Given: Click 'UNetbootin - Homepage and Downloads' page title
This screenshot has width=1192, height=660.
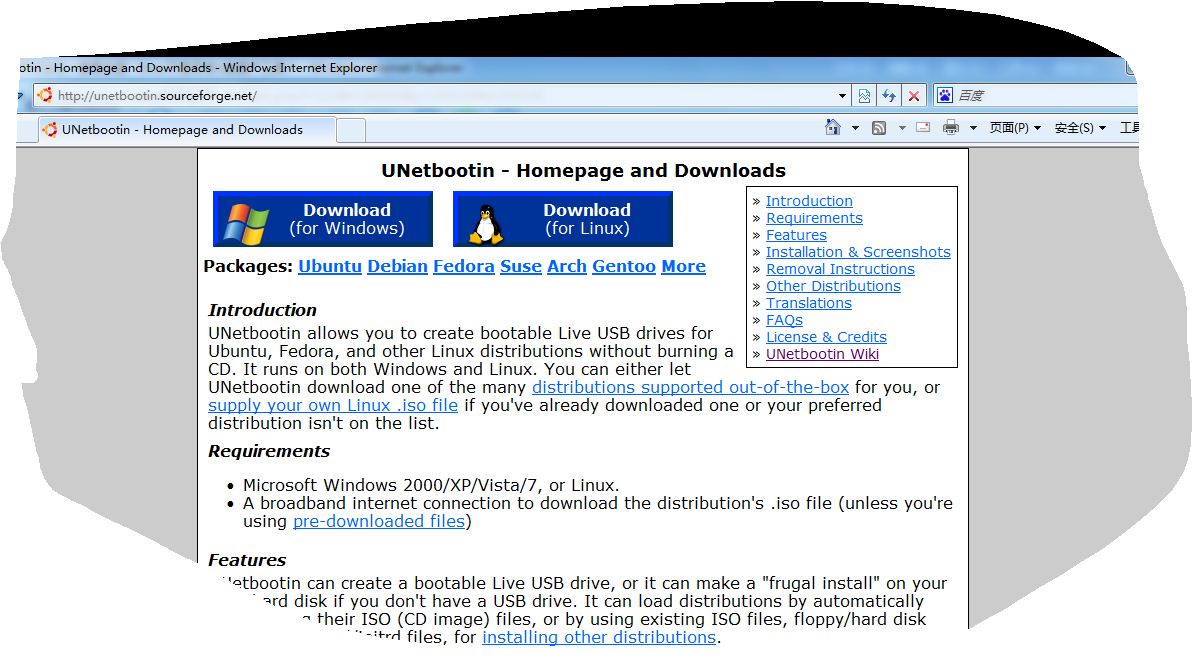Looking at the screenshot, I should [x=584, y=170].
